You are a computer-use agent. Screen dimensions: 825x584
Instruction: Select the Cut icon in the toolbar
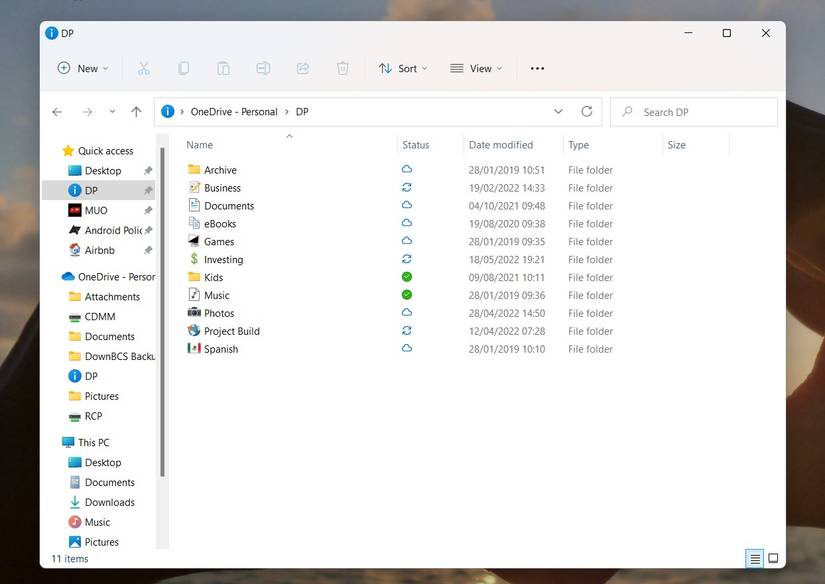tap(143, 68)
